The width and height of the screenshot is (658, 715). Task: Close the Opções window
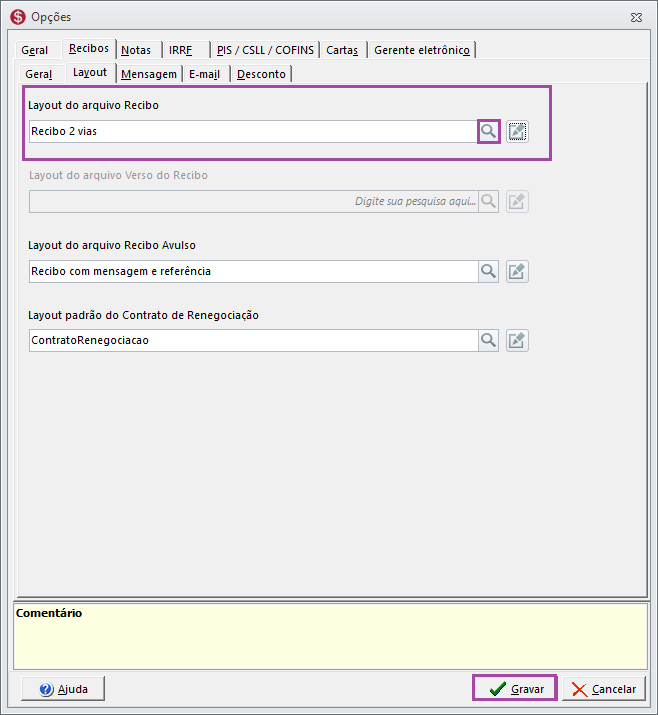click(x=636, y=17)
